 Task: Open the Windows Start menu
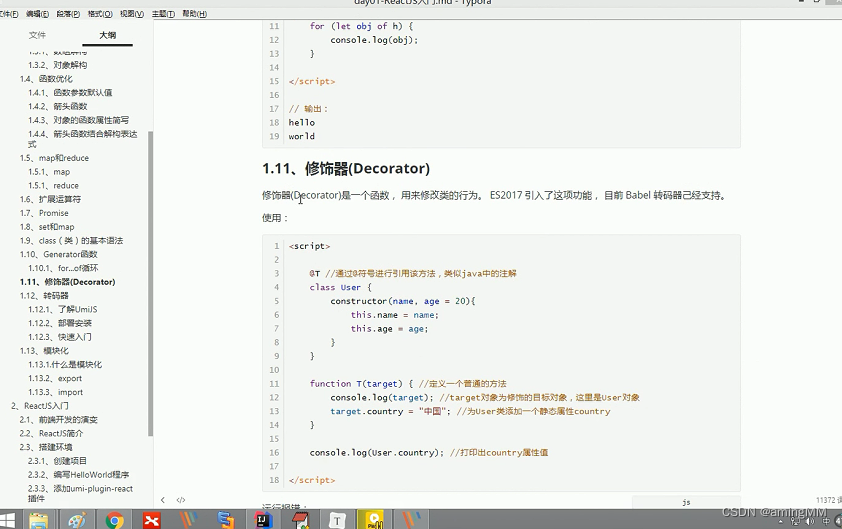[x=7, y=520]
